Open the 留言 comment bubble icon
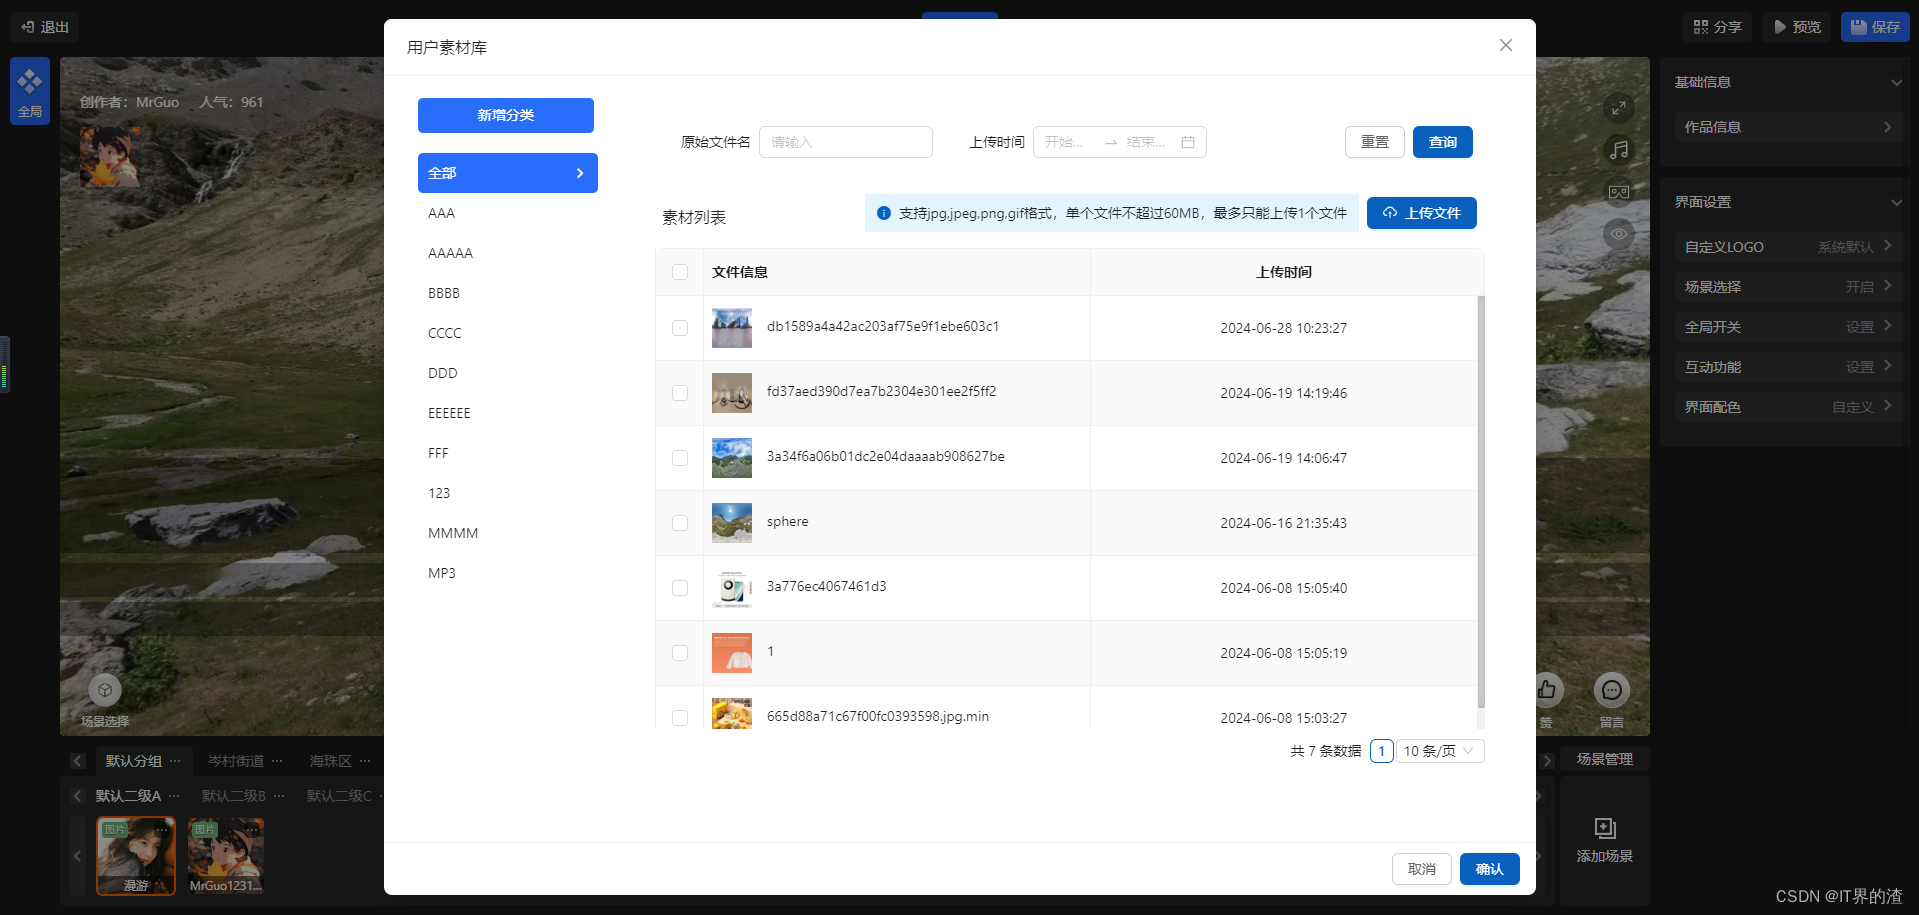1919x915 pixels. (x=1611, y=690)
